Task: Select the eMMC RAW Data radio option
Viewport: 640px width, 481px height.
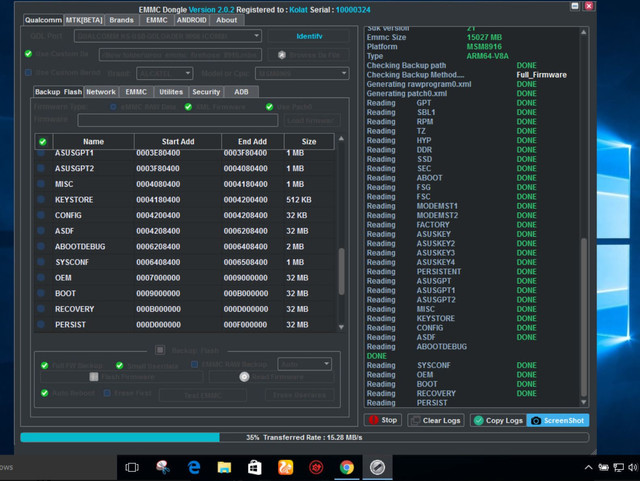Action: (113, 107)
